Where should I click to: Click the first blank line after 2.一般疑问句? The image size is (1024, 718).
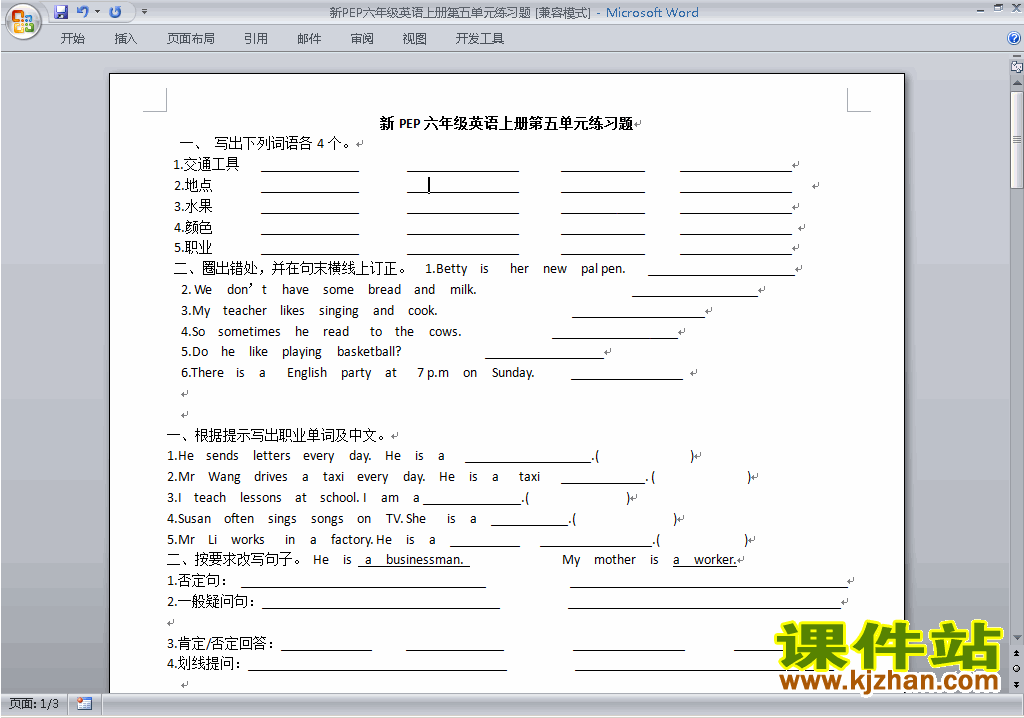[381, 602]
